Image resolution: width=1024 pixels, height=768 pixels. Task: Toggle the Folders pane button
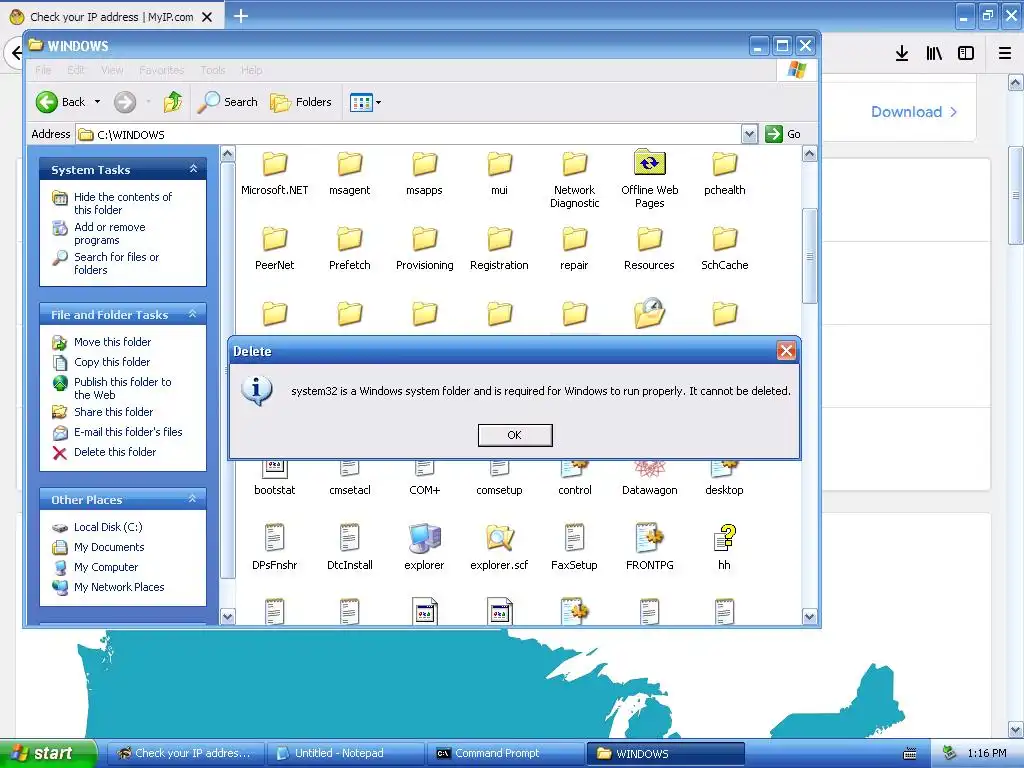tap(301, 102)
